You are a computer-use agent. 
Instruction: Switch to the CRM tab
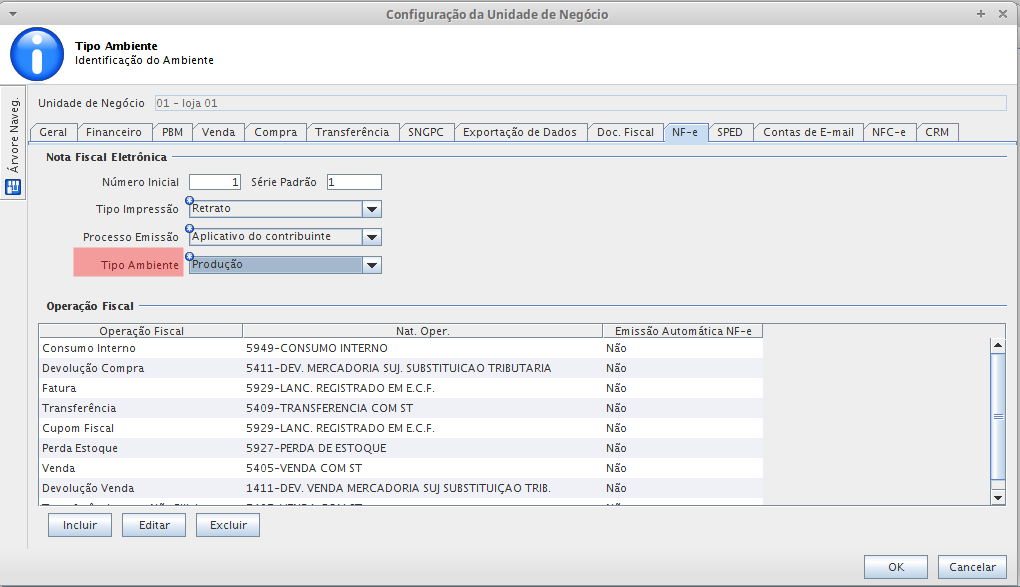(937, 132)
